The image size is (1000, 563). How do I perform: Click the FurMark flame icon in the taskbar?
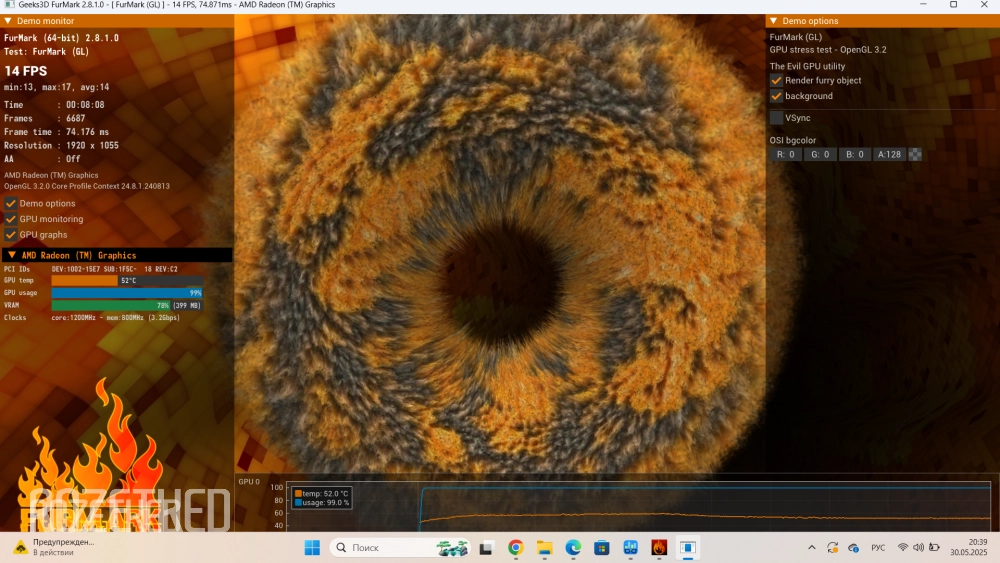click(659, 548)
